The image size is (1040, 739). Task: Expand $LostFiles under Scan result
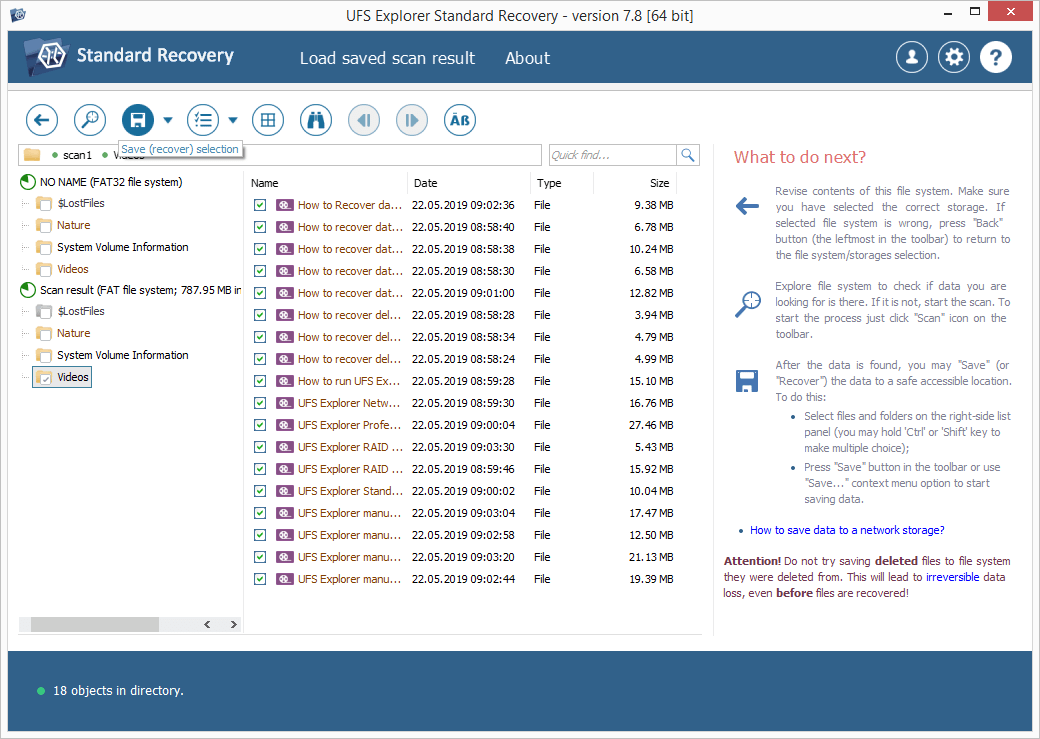(25, 311)
